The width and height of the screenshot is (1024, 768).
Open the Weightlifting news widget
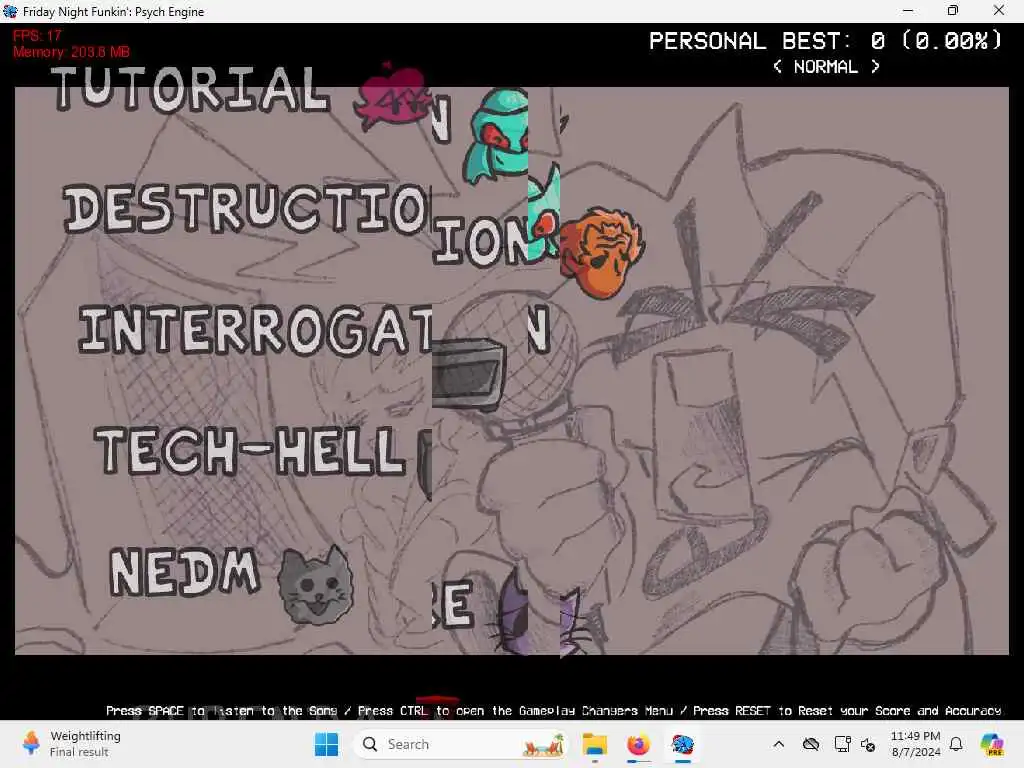72,744
